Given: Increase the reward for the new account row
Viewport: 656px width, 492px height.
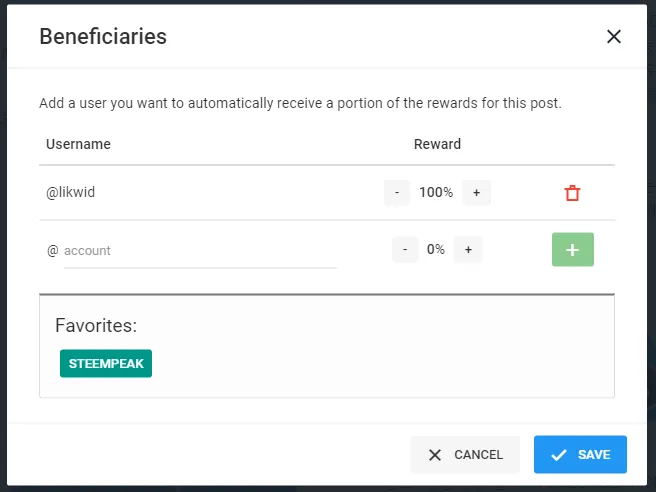Looking at the screenshot, I should [467, 250].
